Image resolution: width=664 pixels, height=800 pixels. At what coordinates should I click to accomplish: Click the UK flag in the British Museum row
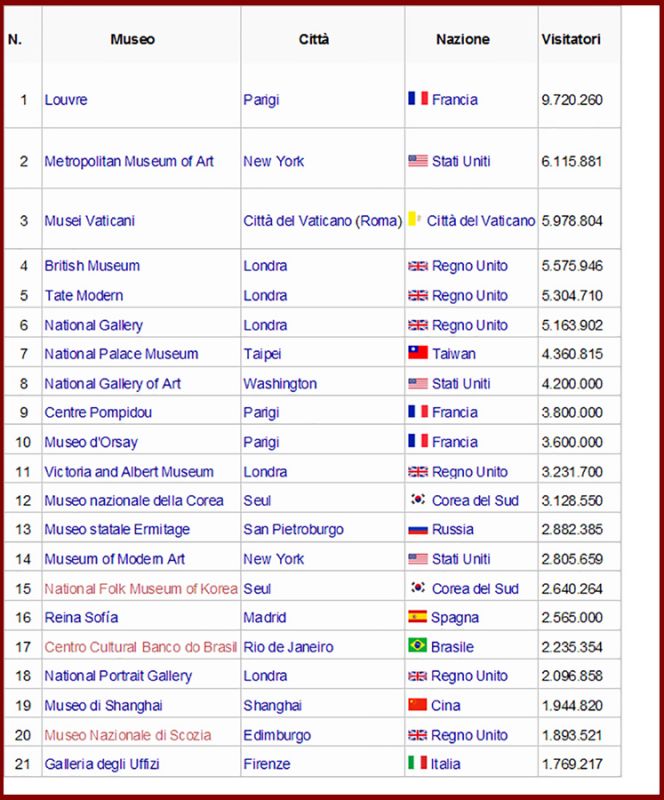(418, 266)
